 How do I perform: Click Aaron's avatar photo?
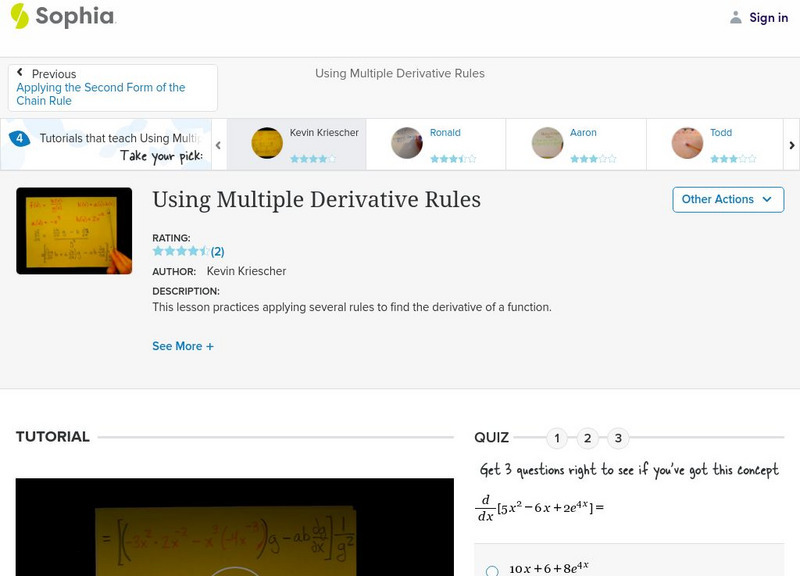coord(546,143)
